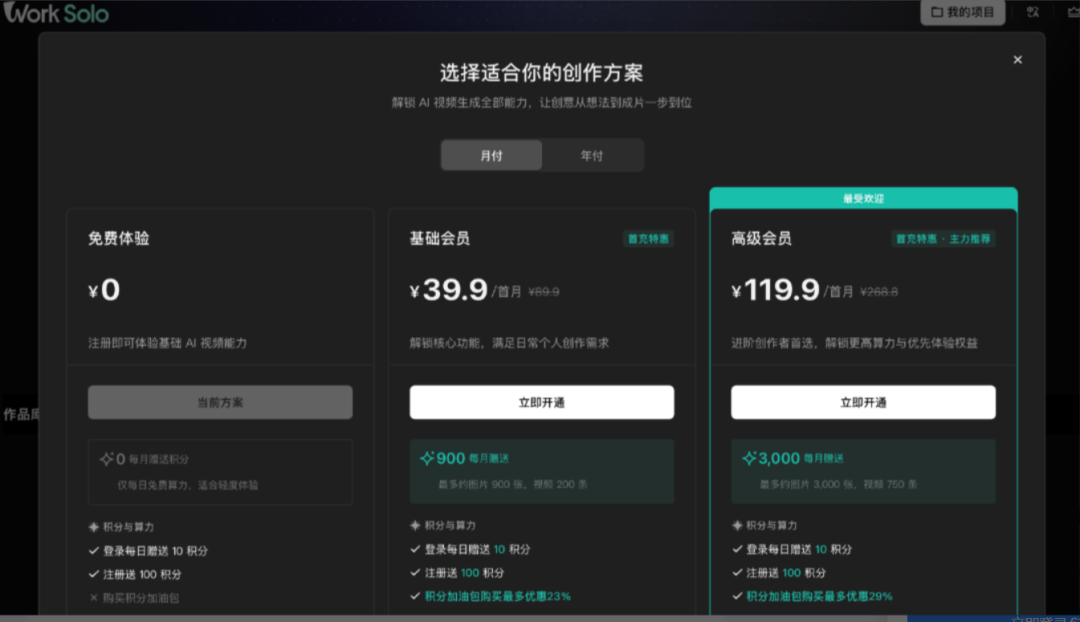Viewport: 1080px width, 622px height.
Task: Click the 免费体验 plan title
Action: click(118, 238)
